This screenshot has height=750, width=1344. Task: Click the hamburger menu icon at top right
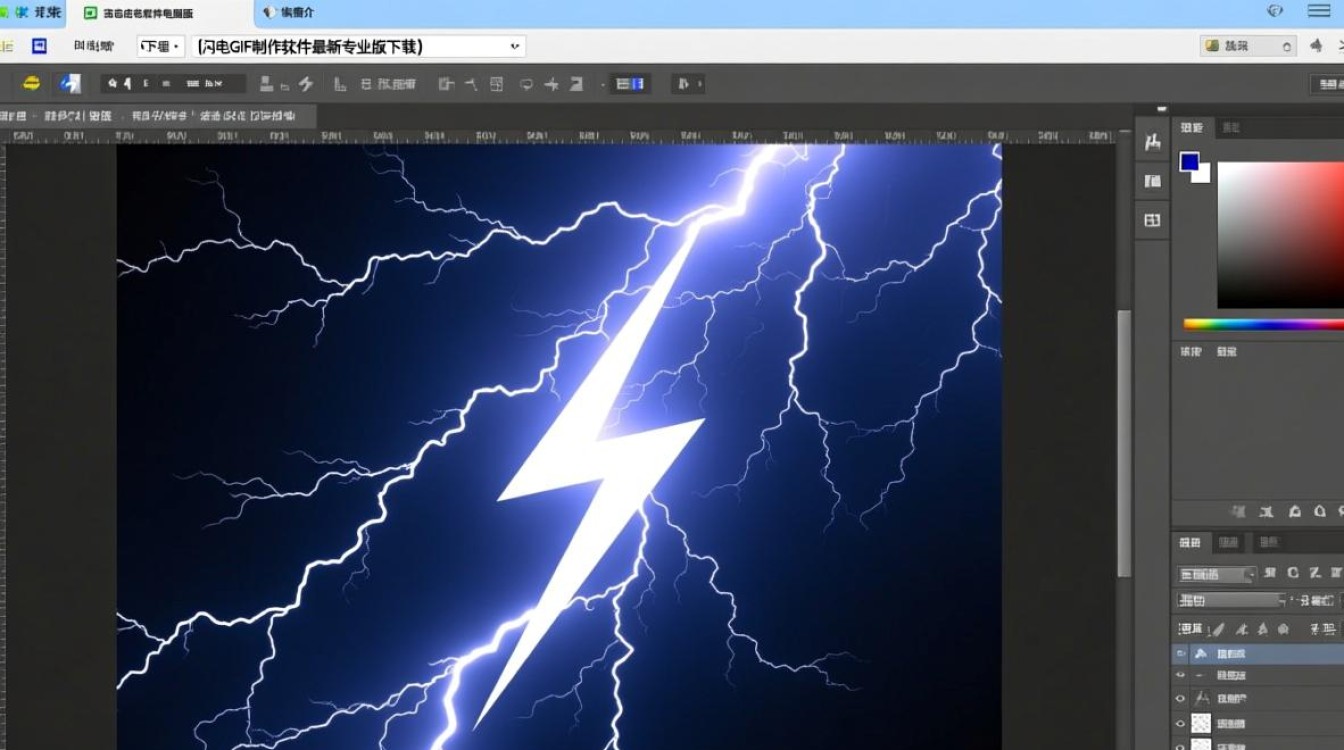(1319, 11)
